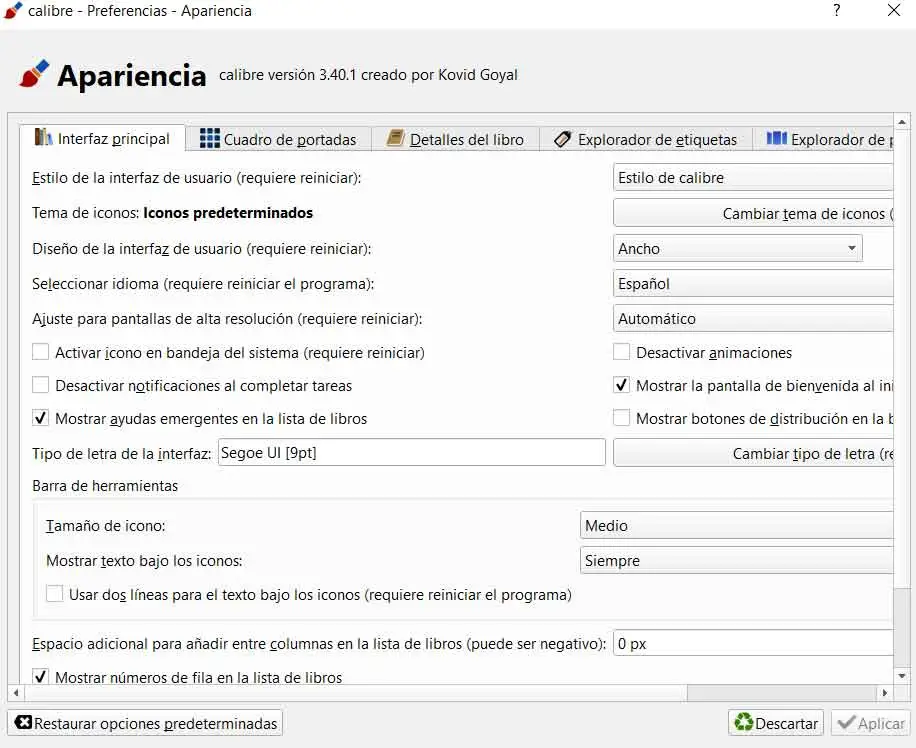Click the X icon on Restaurar opciones button
This screenshot has height=748, width=916.
coord(23,723)
